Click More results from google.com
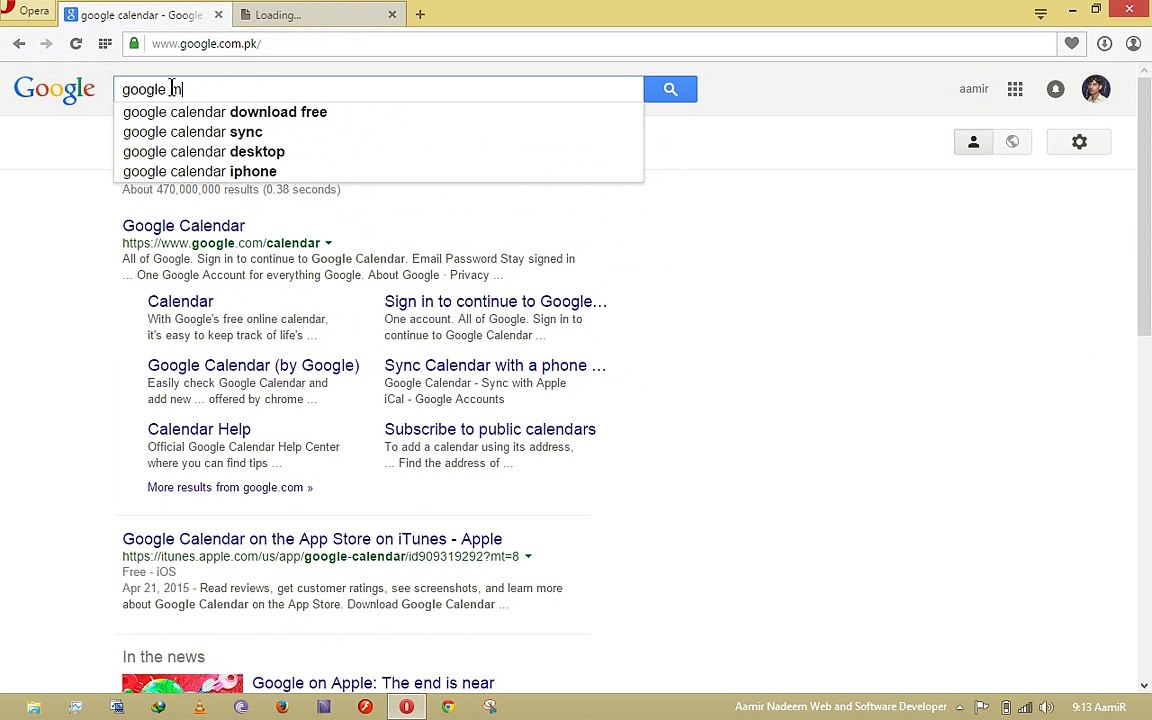The height and width of the screenshot is (720, 1152). pyautogui.click(x=230, y=487)
